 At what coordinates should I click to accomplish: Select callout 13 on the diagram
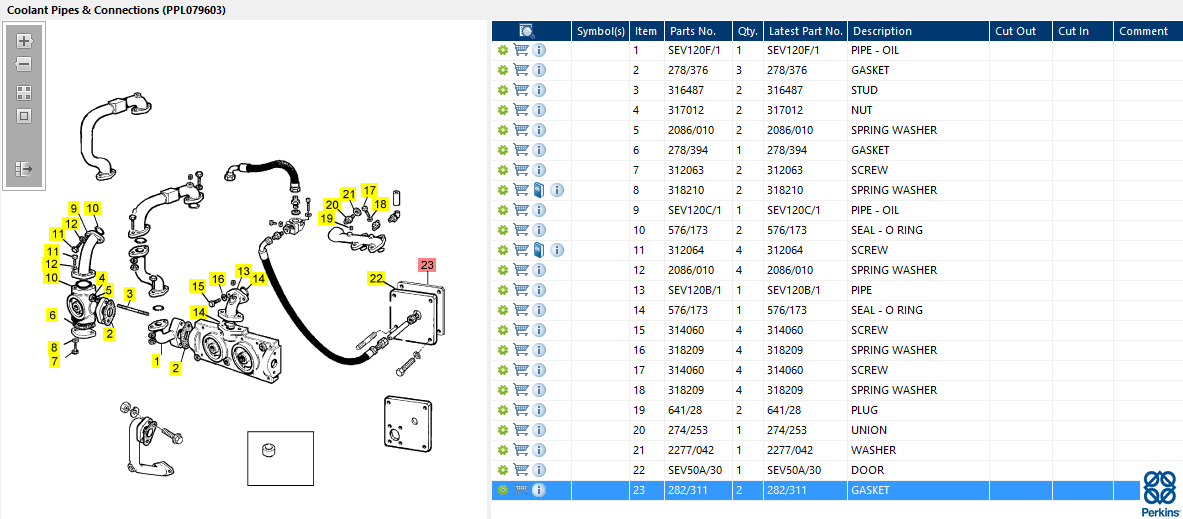pos(243,272)
